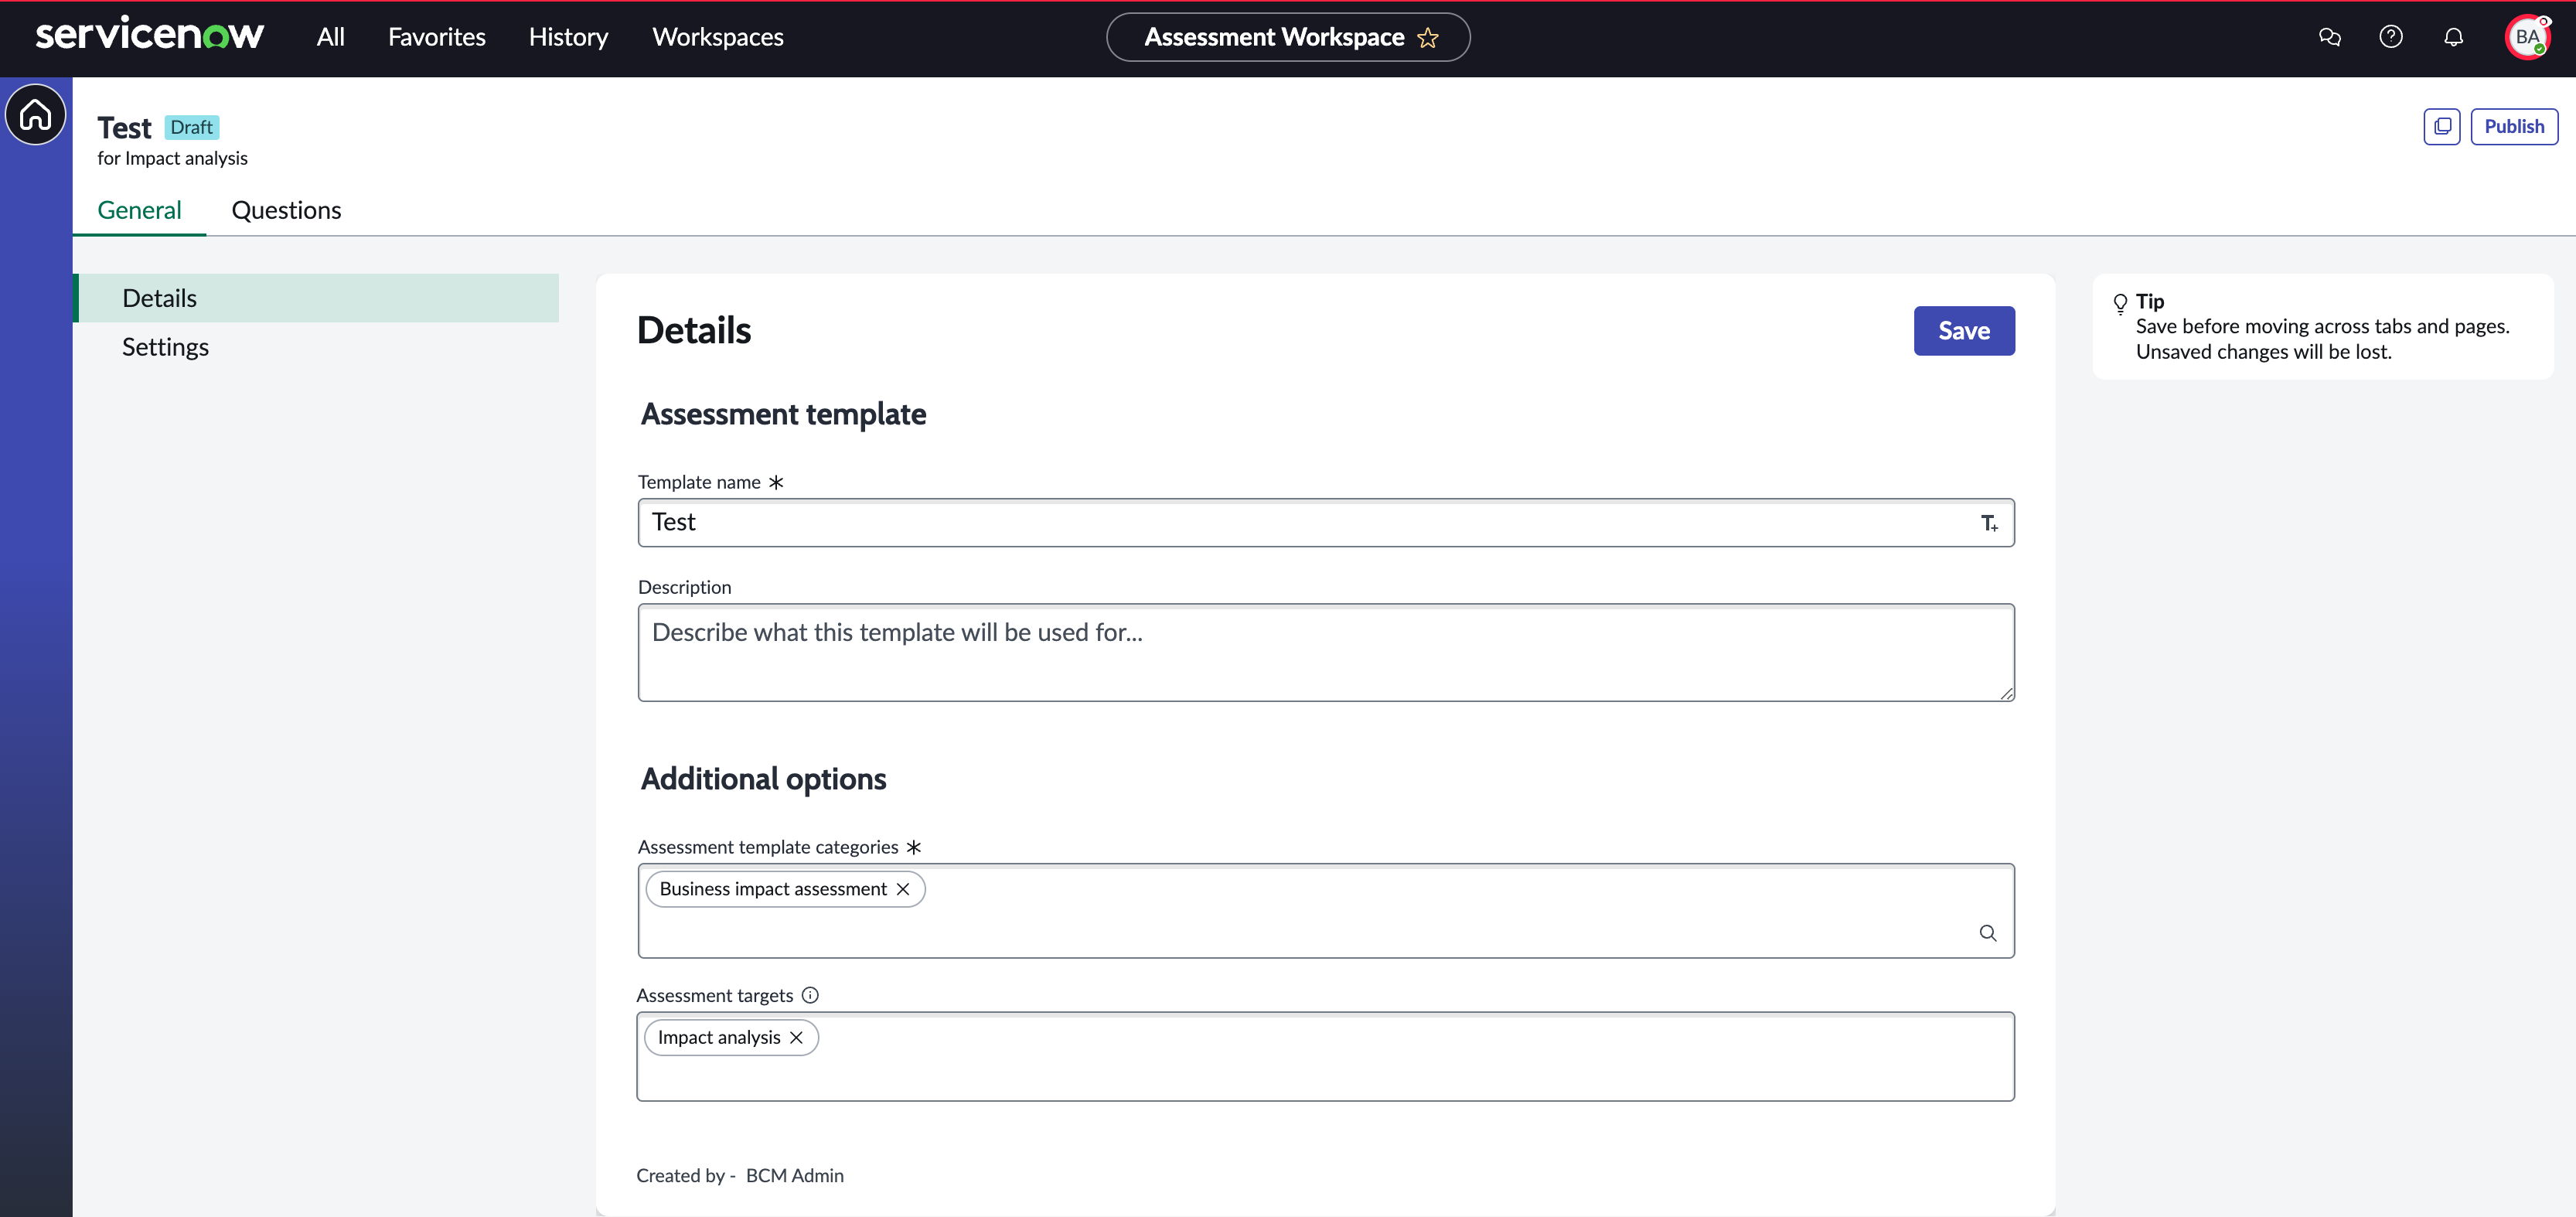Open the BA user avatar menu
This screenshot has height=1217, width=2576.
coord(2527,37)
